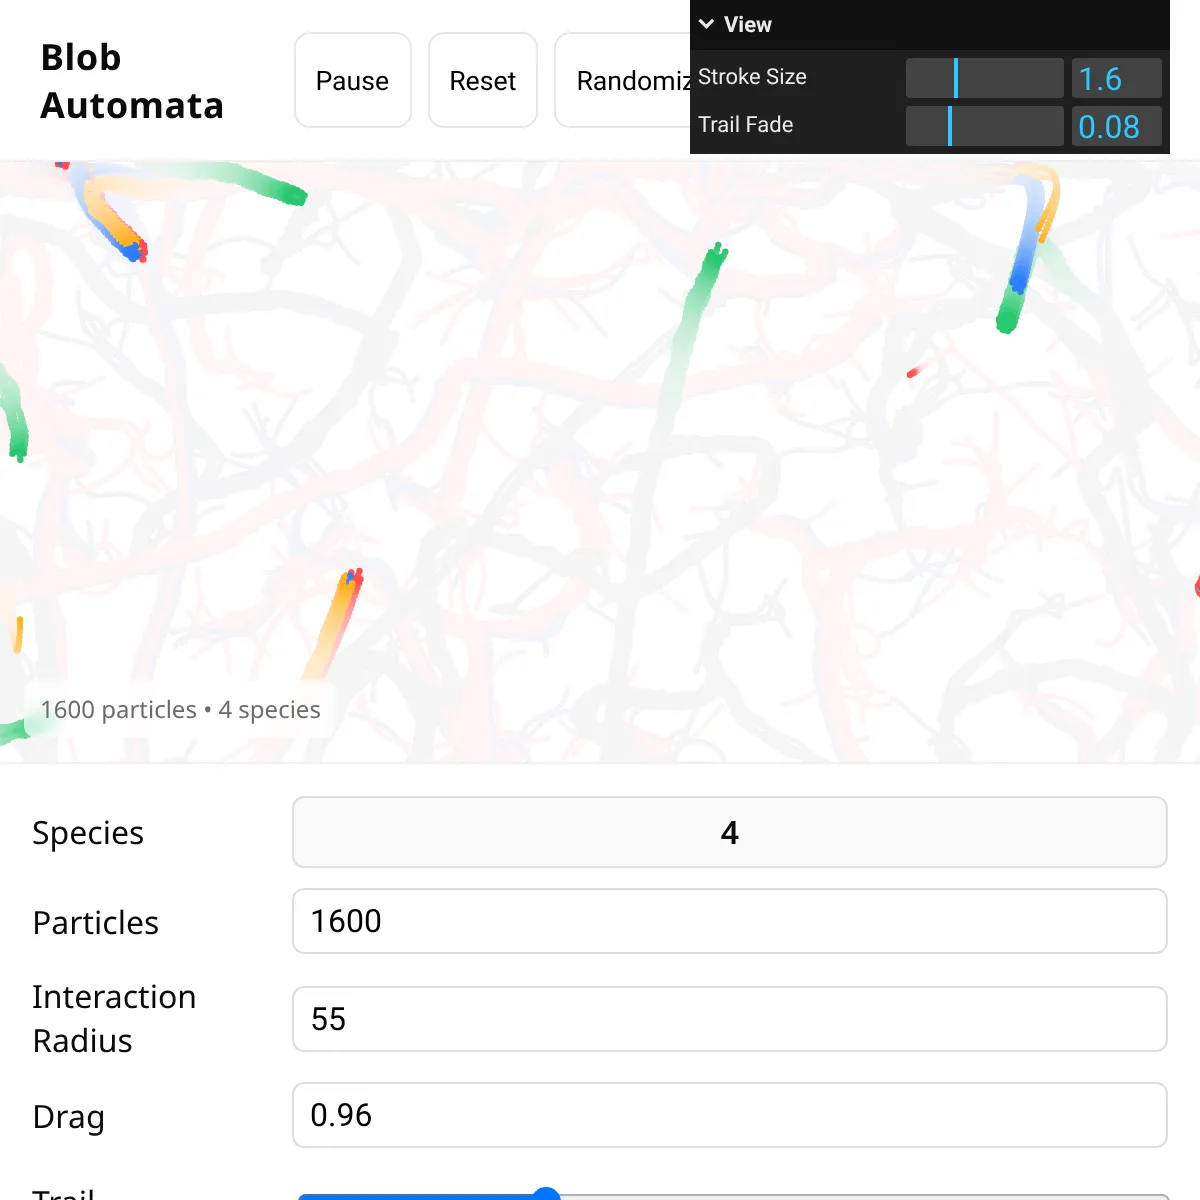
Task: Pause the particle simulation
Action: click(352, 80)
